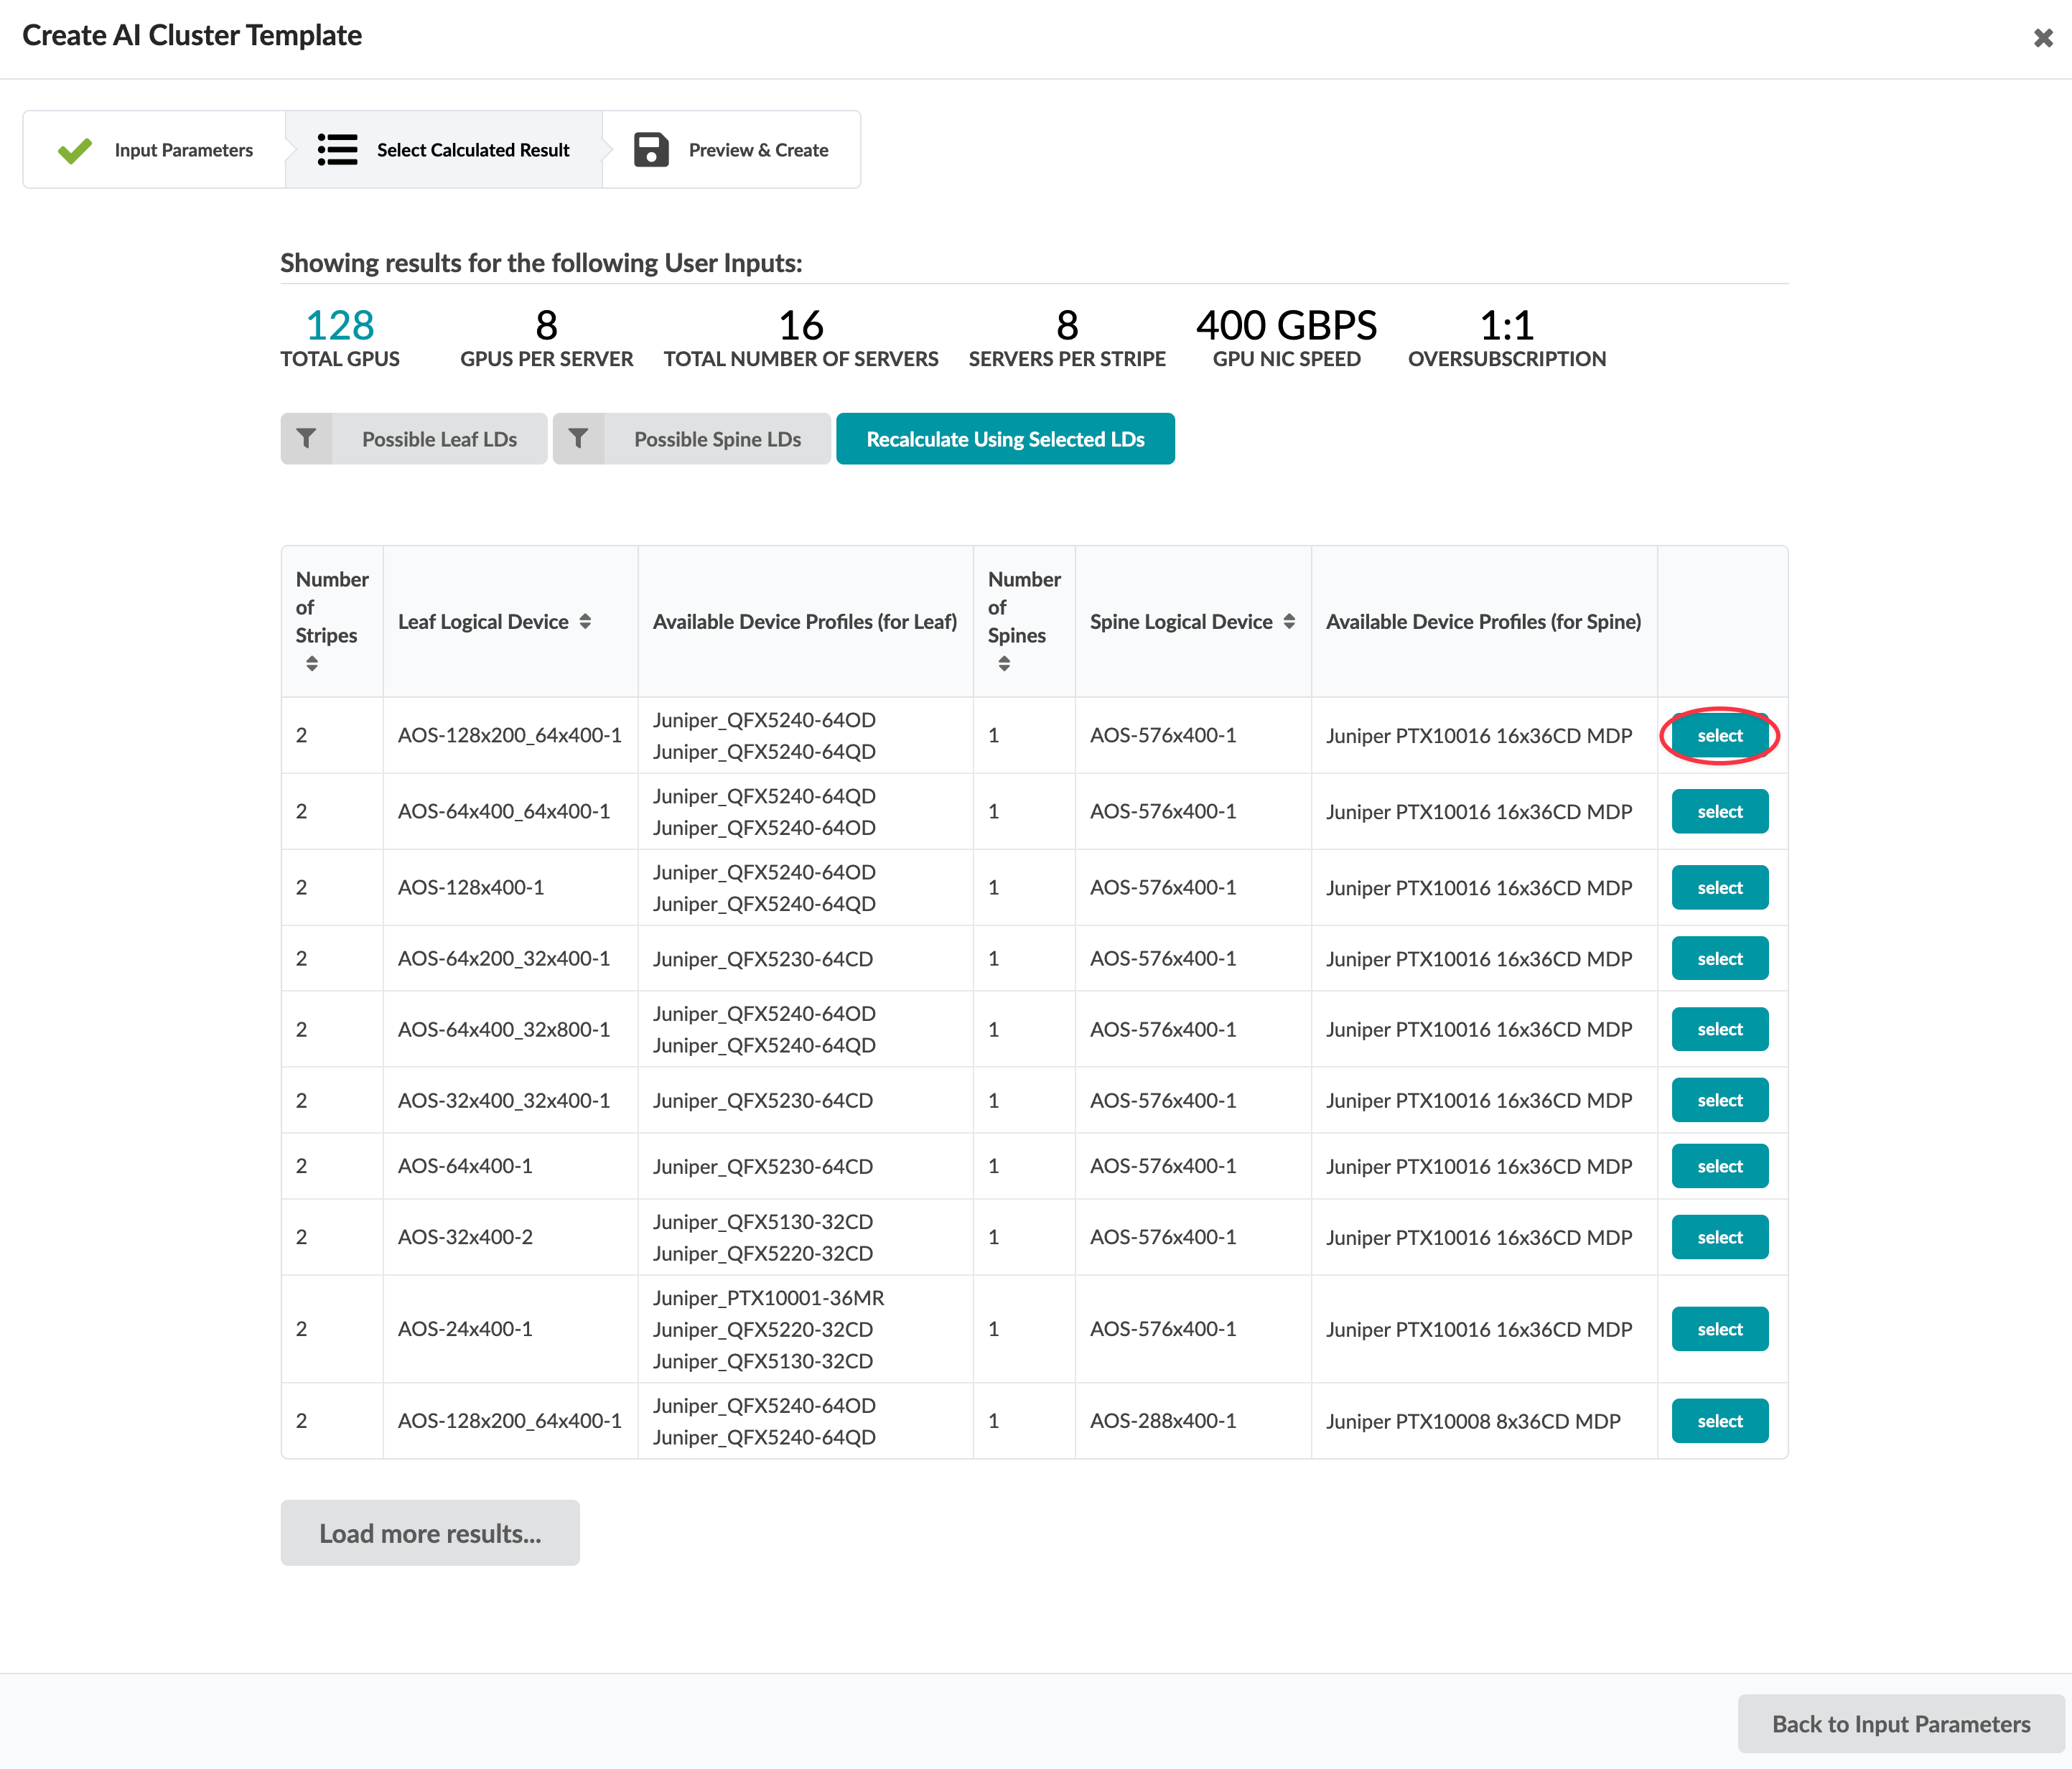Viewport: 2072px width, 1769px height.
Task: Click Load more results button
Action: pos(430,1533)
